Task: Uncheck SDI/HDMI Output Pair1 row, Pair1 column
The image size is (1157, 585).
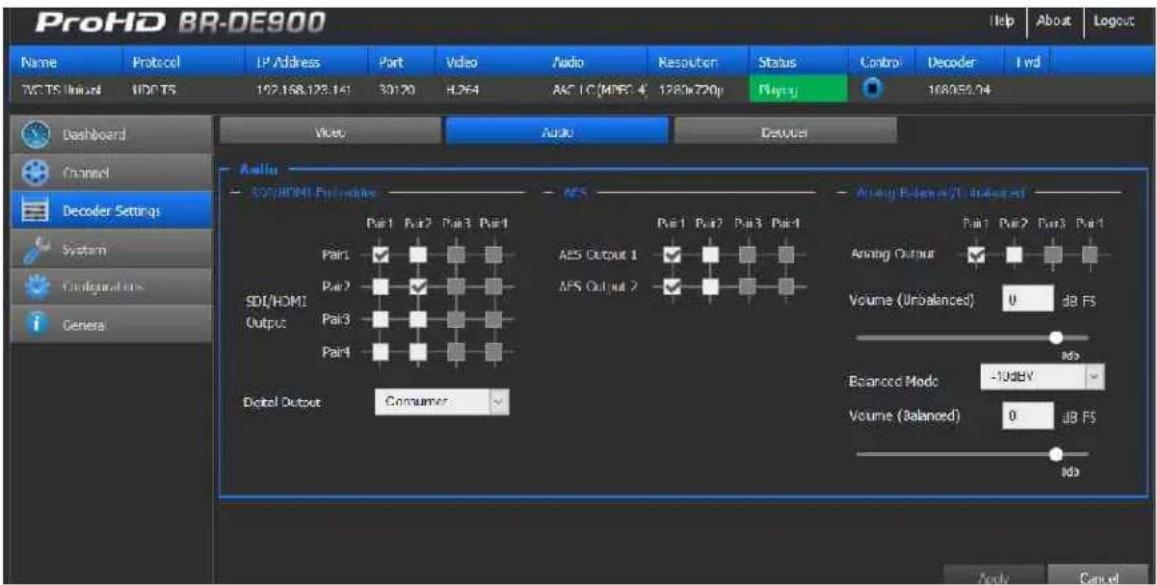Action: pos(381,255)
